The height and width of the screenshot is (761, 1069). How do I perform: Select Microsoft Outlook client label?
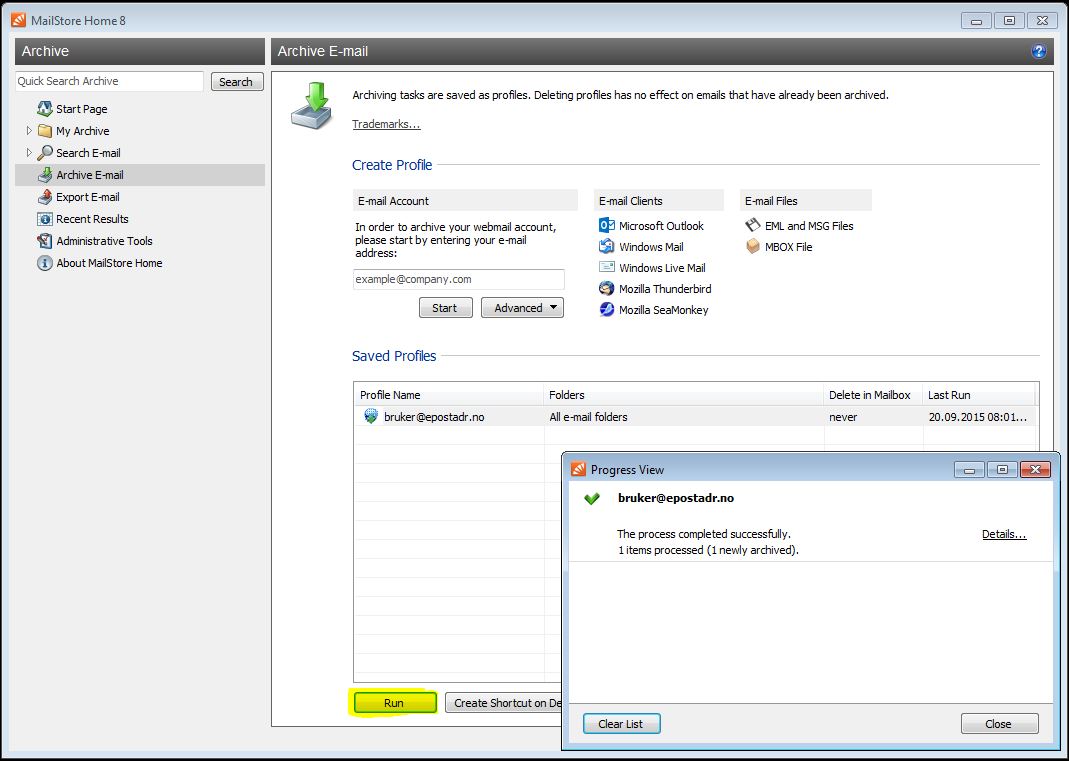pyautogui.click(x=661, y=226)
